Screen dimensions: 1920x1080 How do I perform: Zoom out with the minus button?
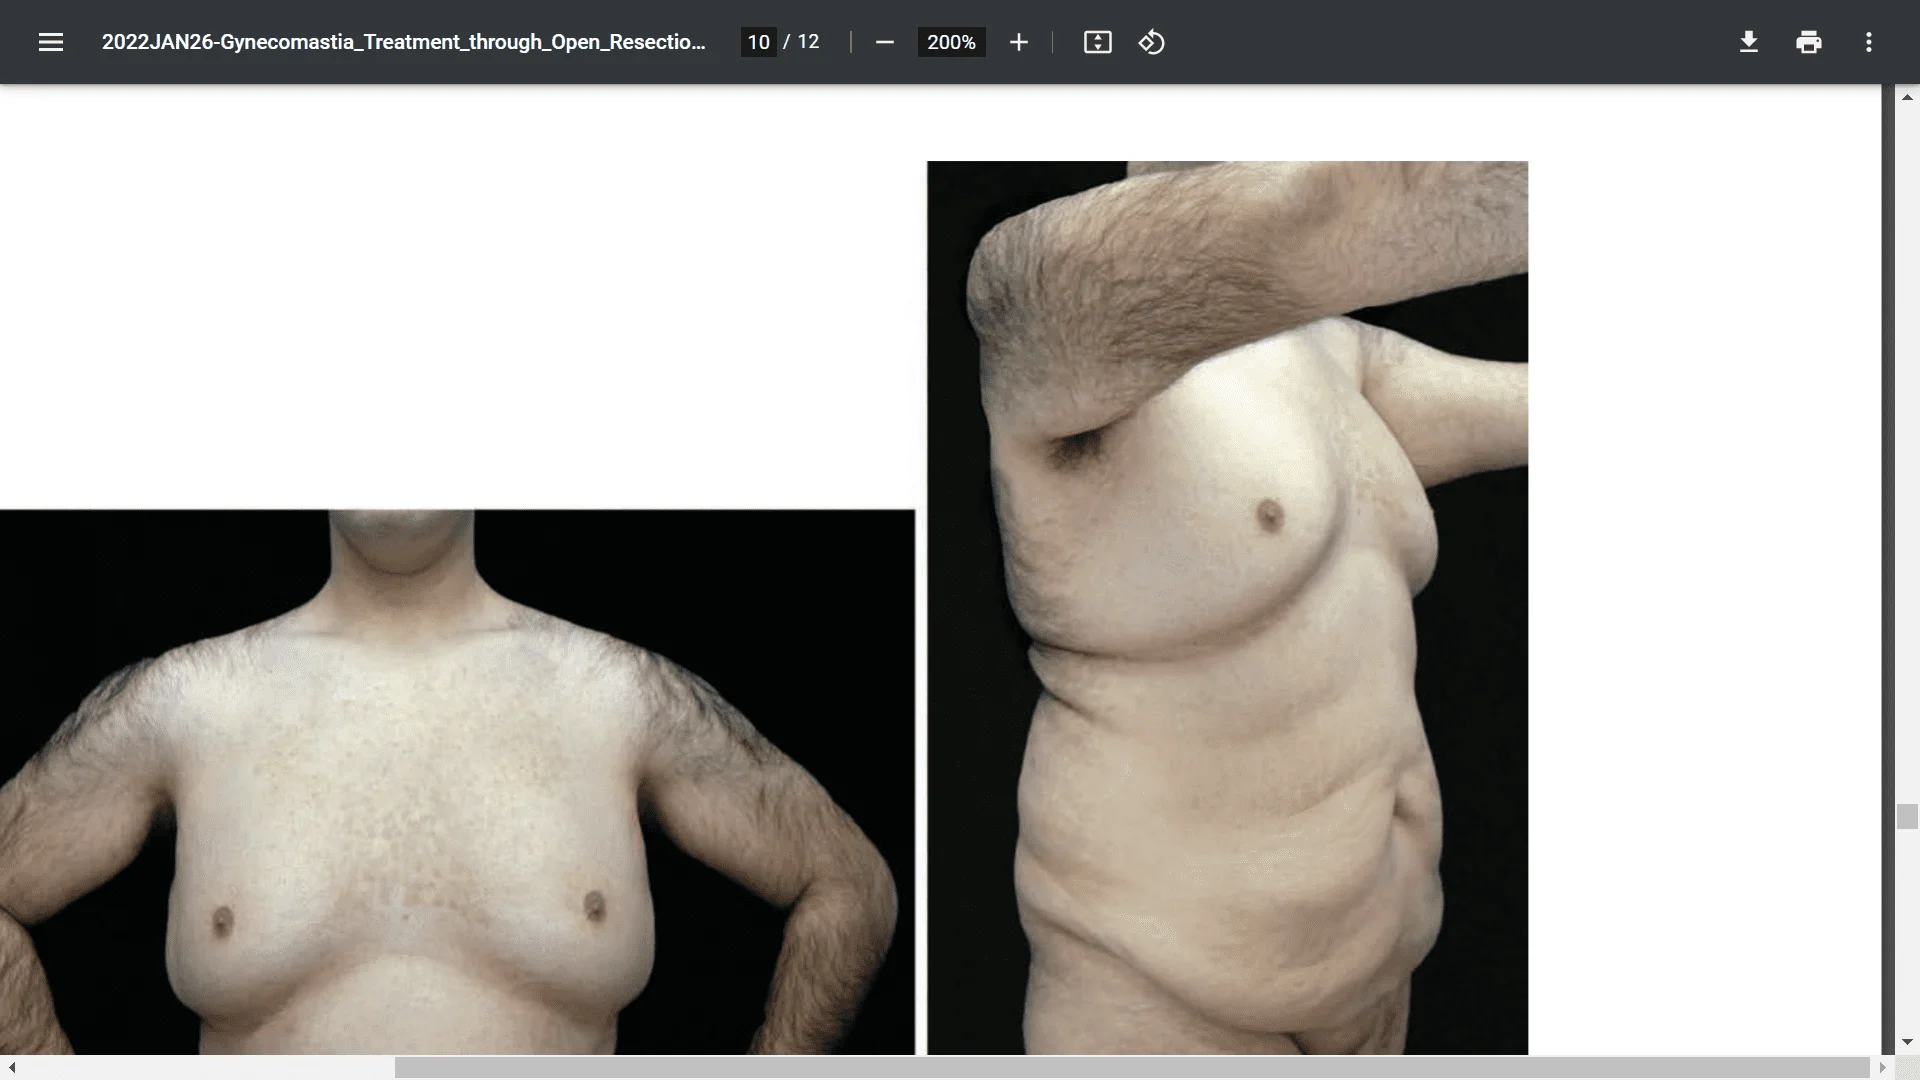click(x=885, y=42)
